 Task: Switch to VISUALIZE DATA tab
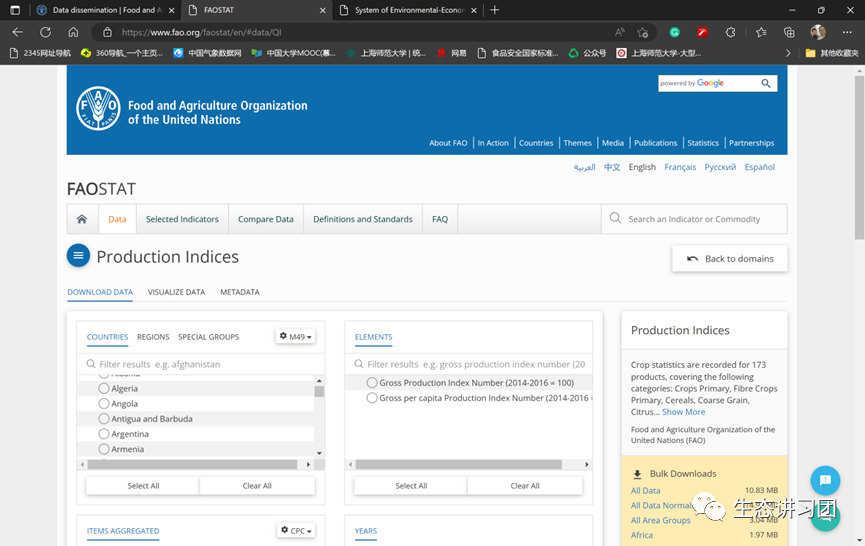point(177,292)
